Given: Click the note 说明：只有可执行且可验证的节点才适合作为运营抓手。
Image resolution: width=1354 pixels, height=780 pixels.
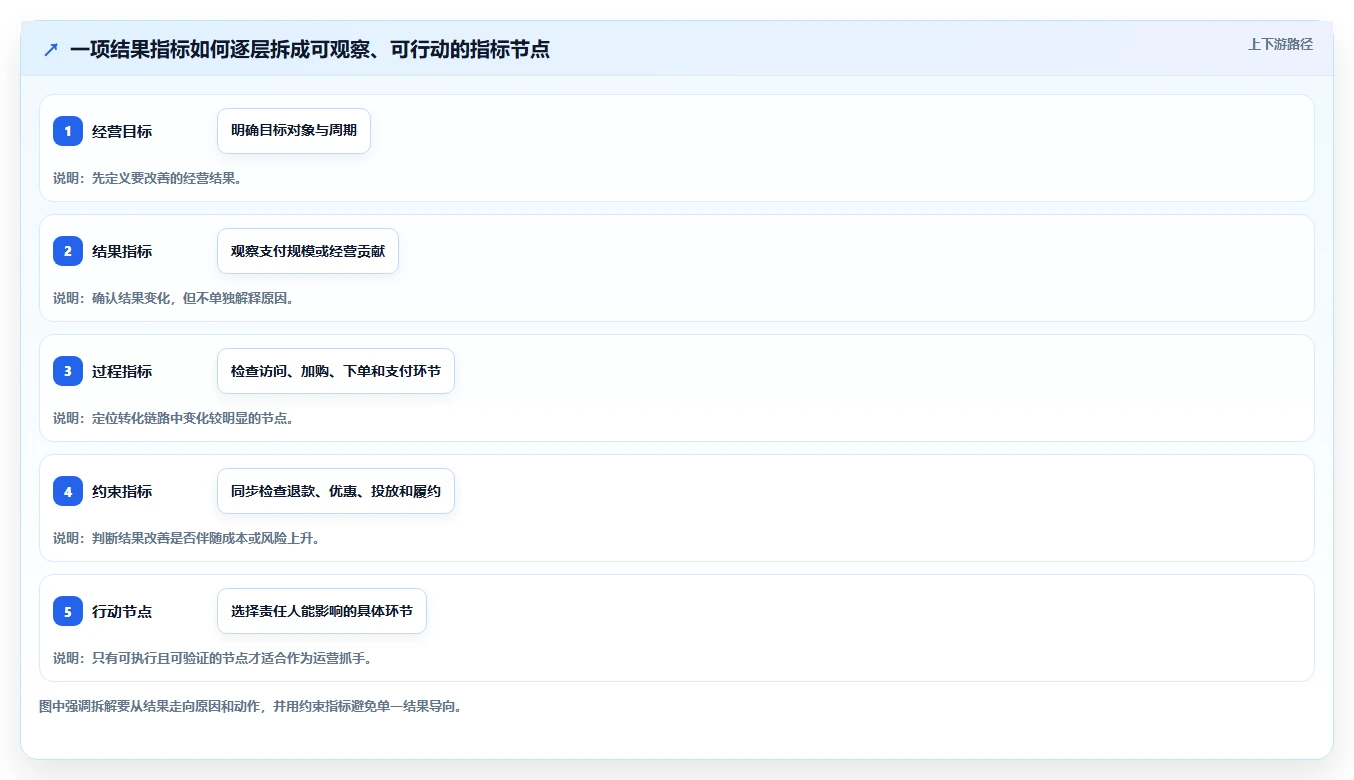Looking at the screenshot, I should pyautogui.click(x=213, y=658).
